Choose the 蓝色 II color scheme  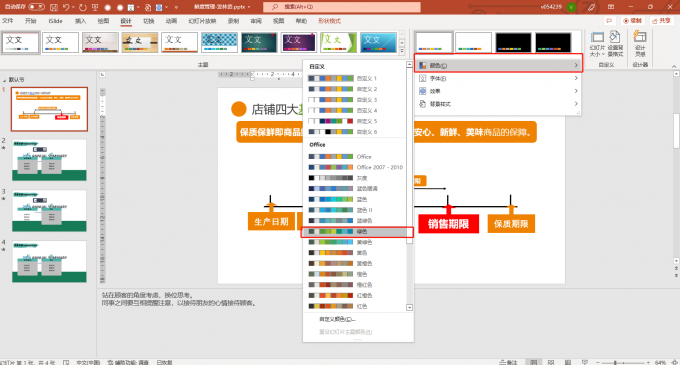click(356, 210)
